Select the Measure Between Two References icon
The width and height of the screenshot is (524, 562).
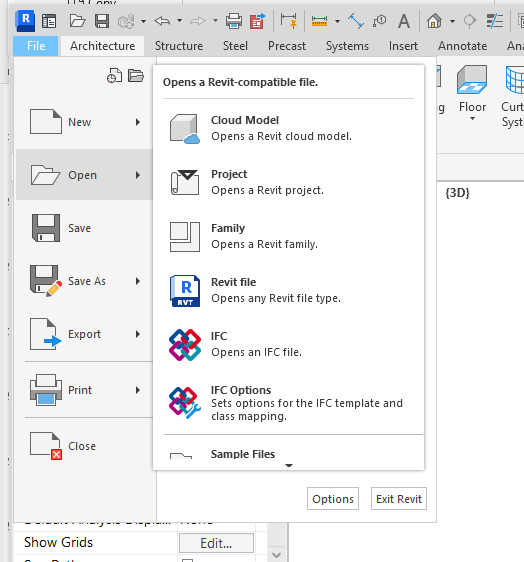(319, 21)
